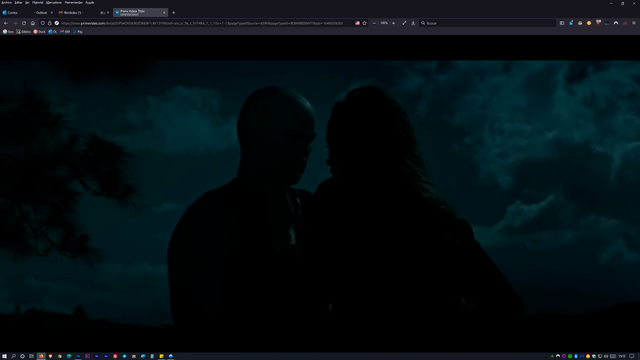The image size is (640, 360).
Task: Open the Editar menu
Action: (18, 2)
